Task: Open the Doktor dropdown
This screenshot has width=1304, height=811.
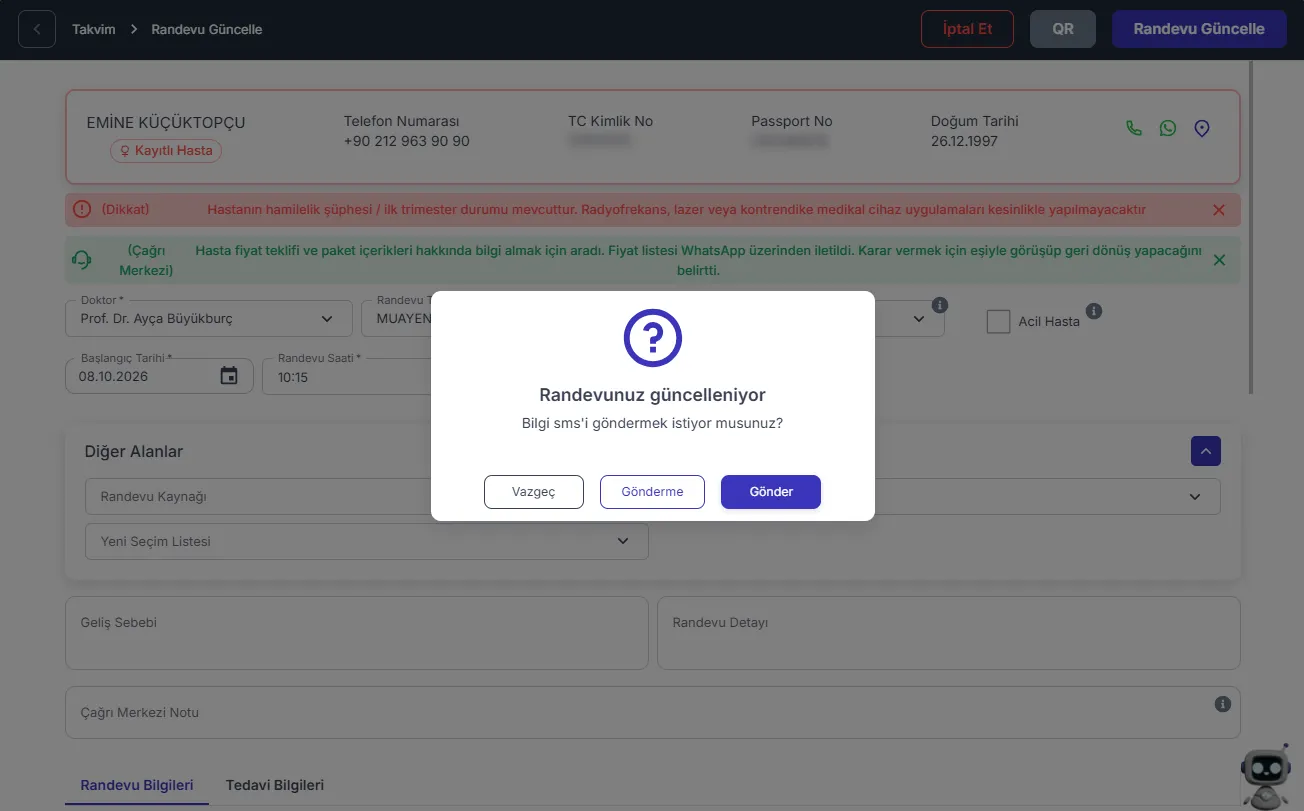Action: pos(209,318)
